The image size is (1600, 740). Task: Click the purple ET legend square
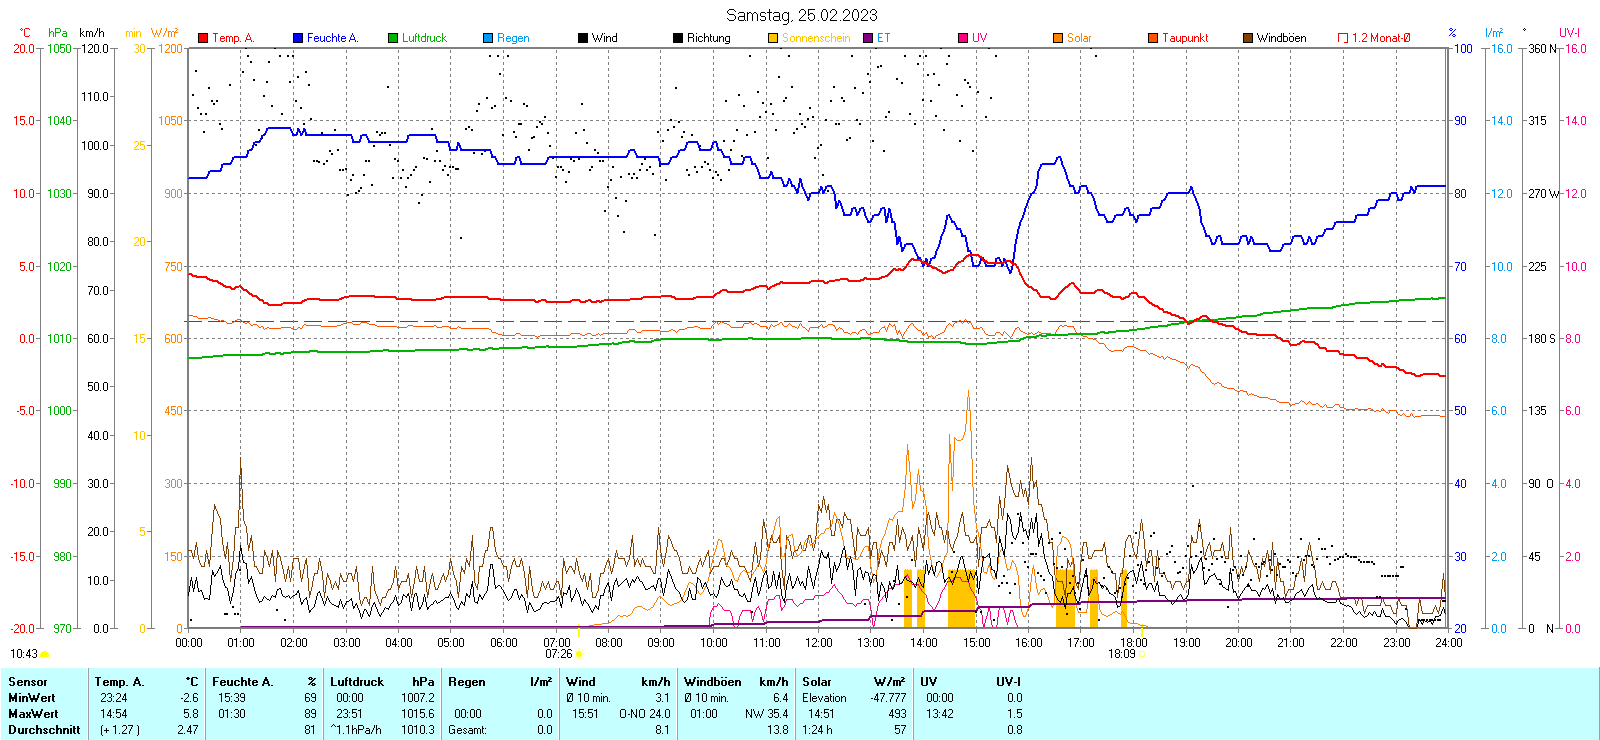(x=868, y=38)
